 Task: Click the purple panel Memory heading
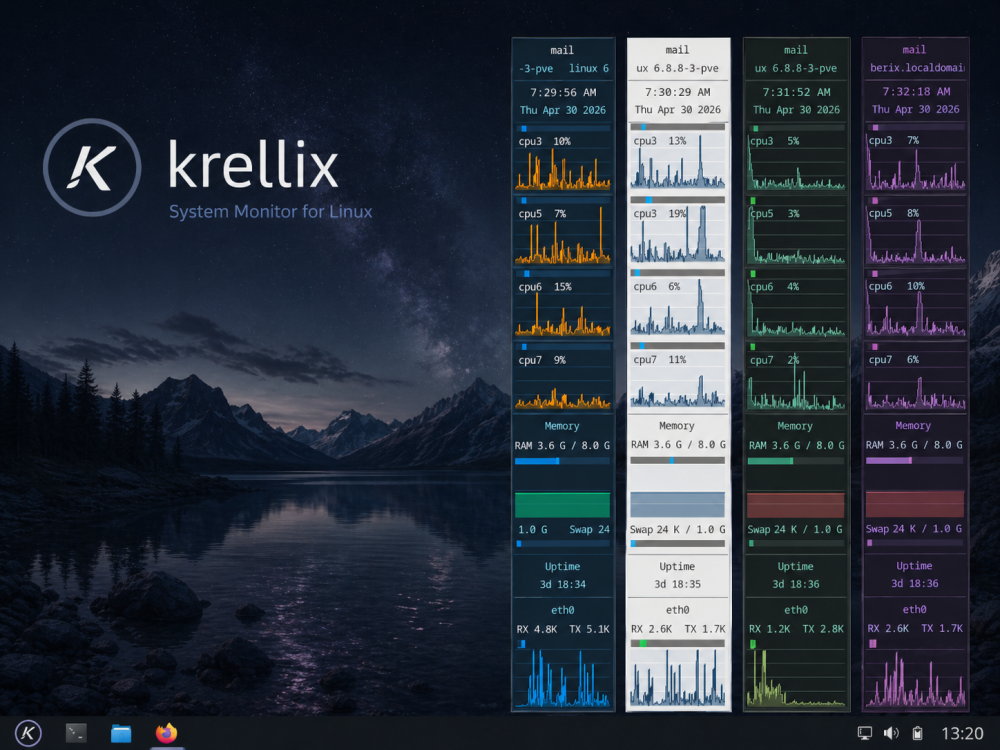(913, 425)
